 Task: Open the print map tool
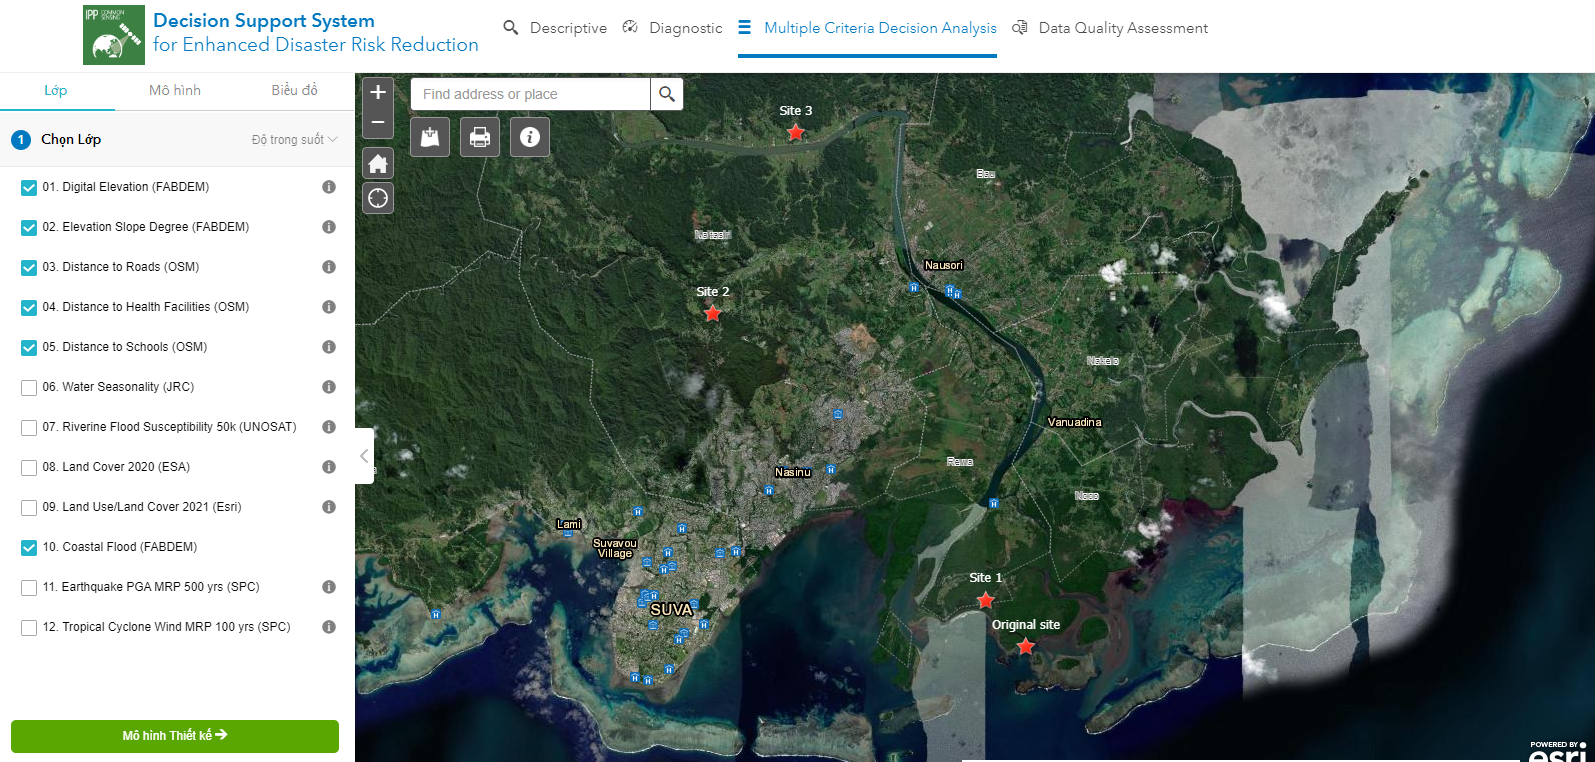[x=480, y=137]
